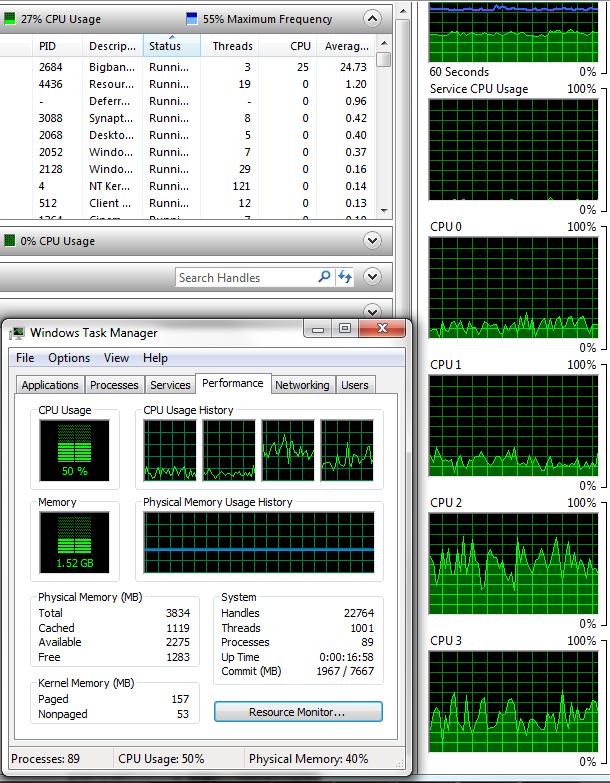This screenshot has width=610, height=783.
Task: Click the CPU 0 usage graph
Action: coord(513,288)
